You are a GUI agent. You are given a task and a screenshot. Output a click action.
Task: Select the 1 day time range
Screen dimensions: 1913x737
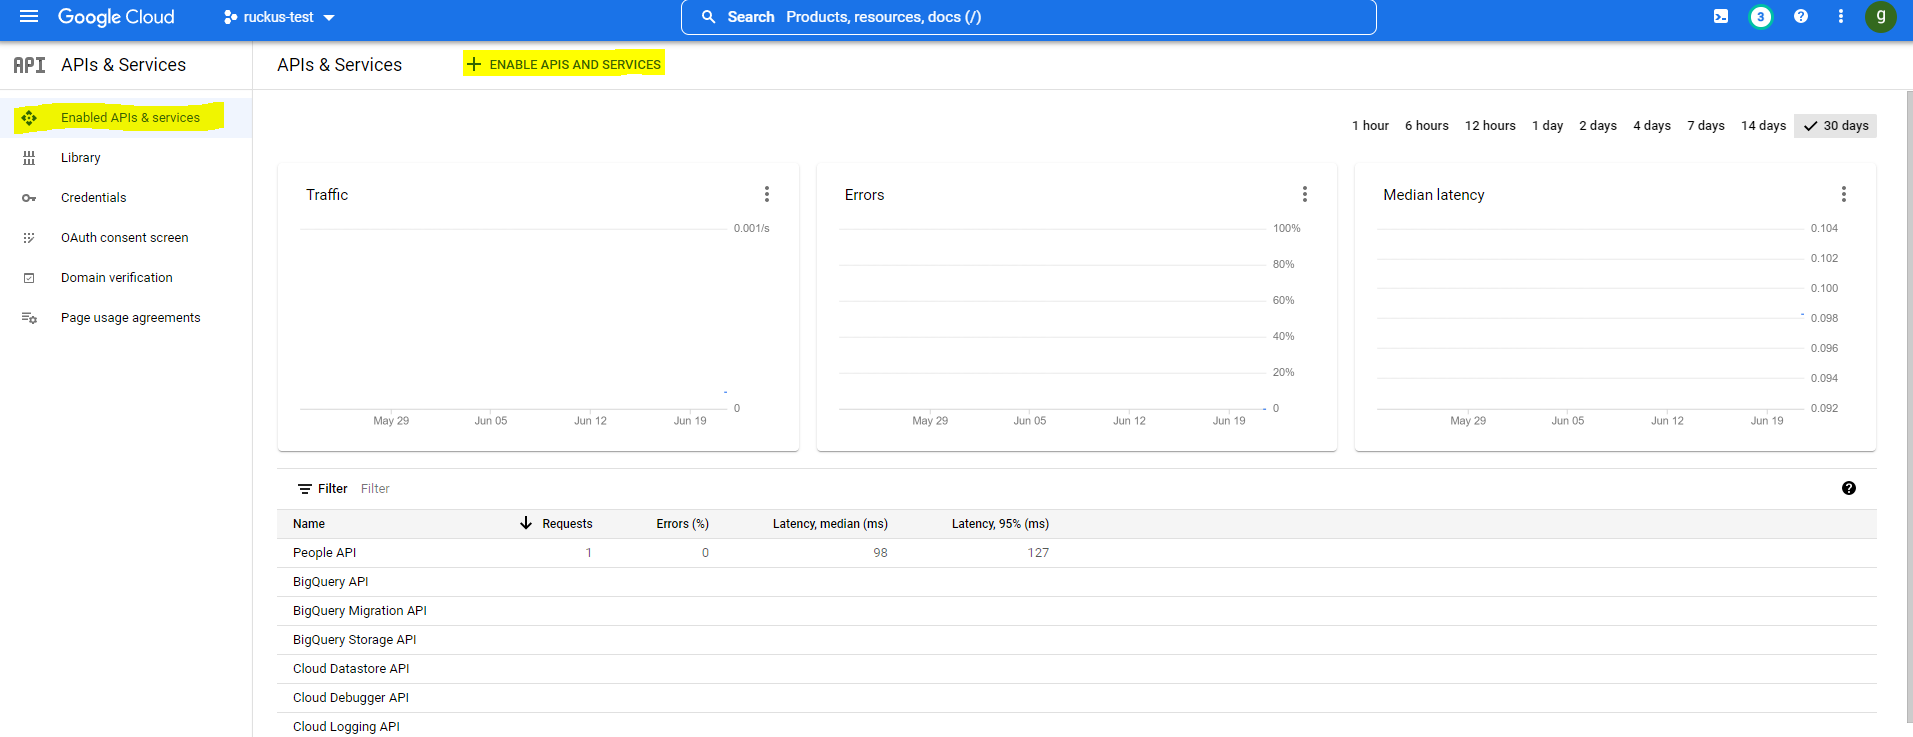[1547, 126]
